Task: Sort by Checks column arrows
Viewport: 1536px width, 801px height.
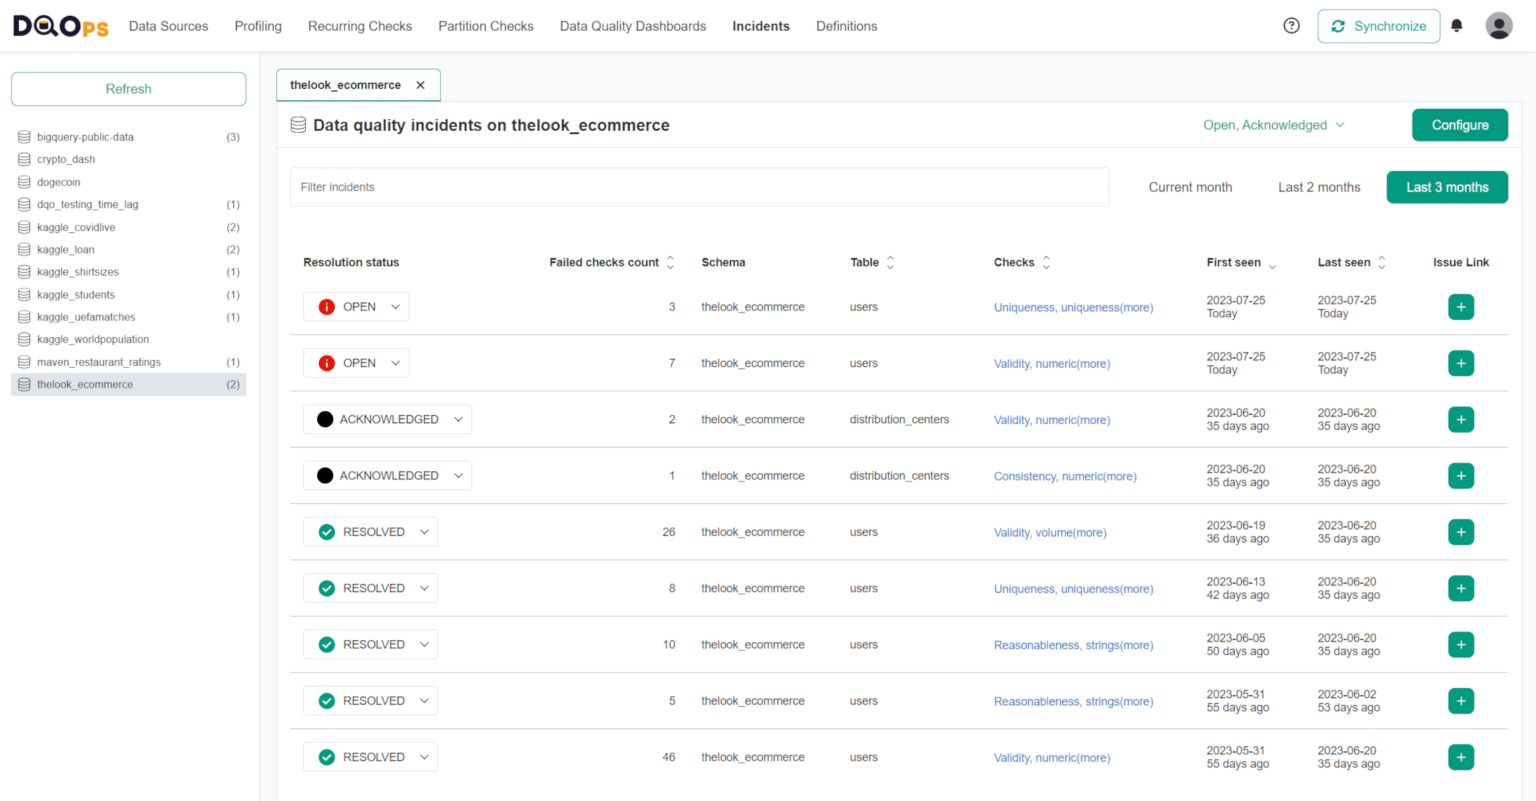Action: [1046, 262]
